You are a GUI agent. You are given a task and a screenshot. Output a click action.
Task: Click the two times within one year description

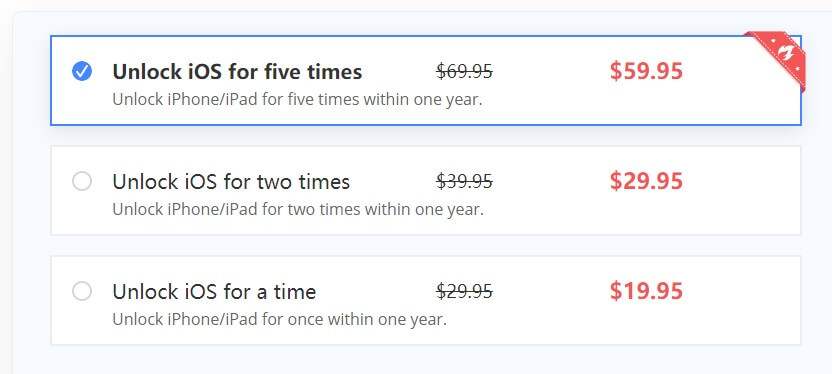coord(298,210)
